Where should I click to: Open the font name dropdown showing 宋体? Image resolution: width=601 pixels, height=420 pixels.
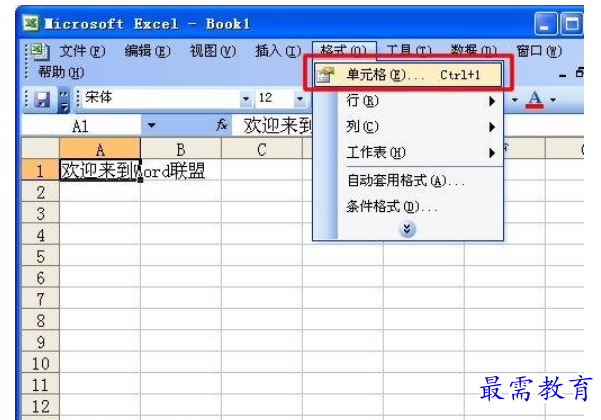coord(245,99)
